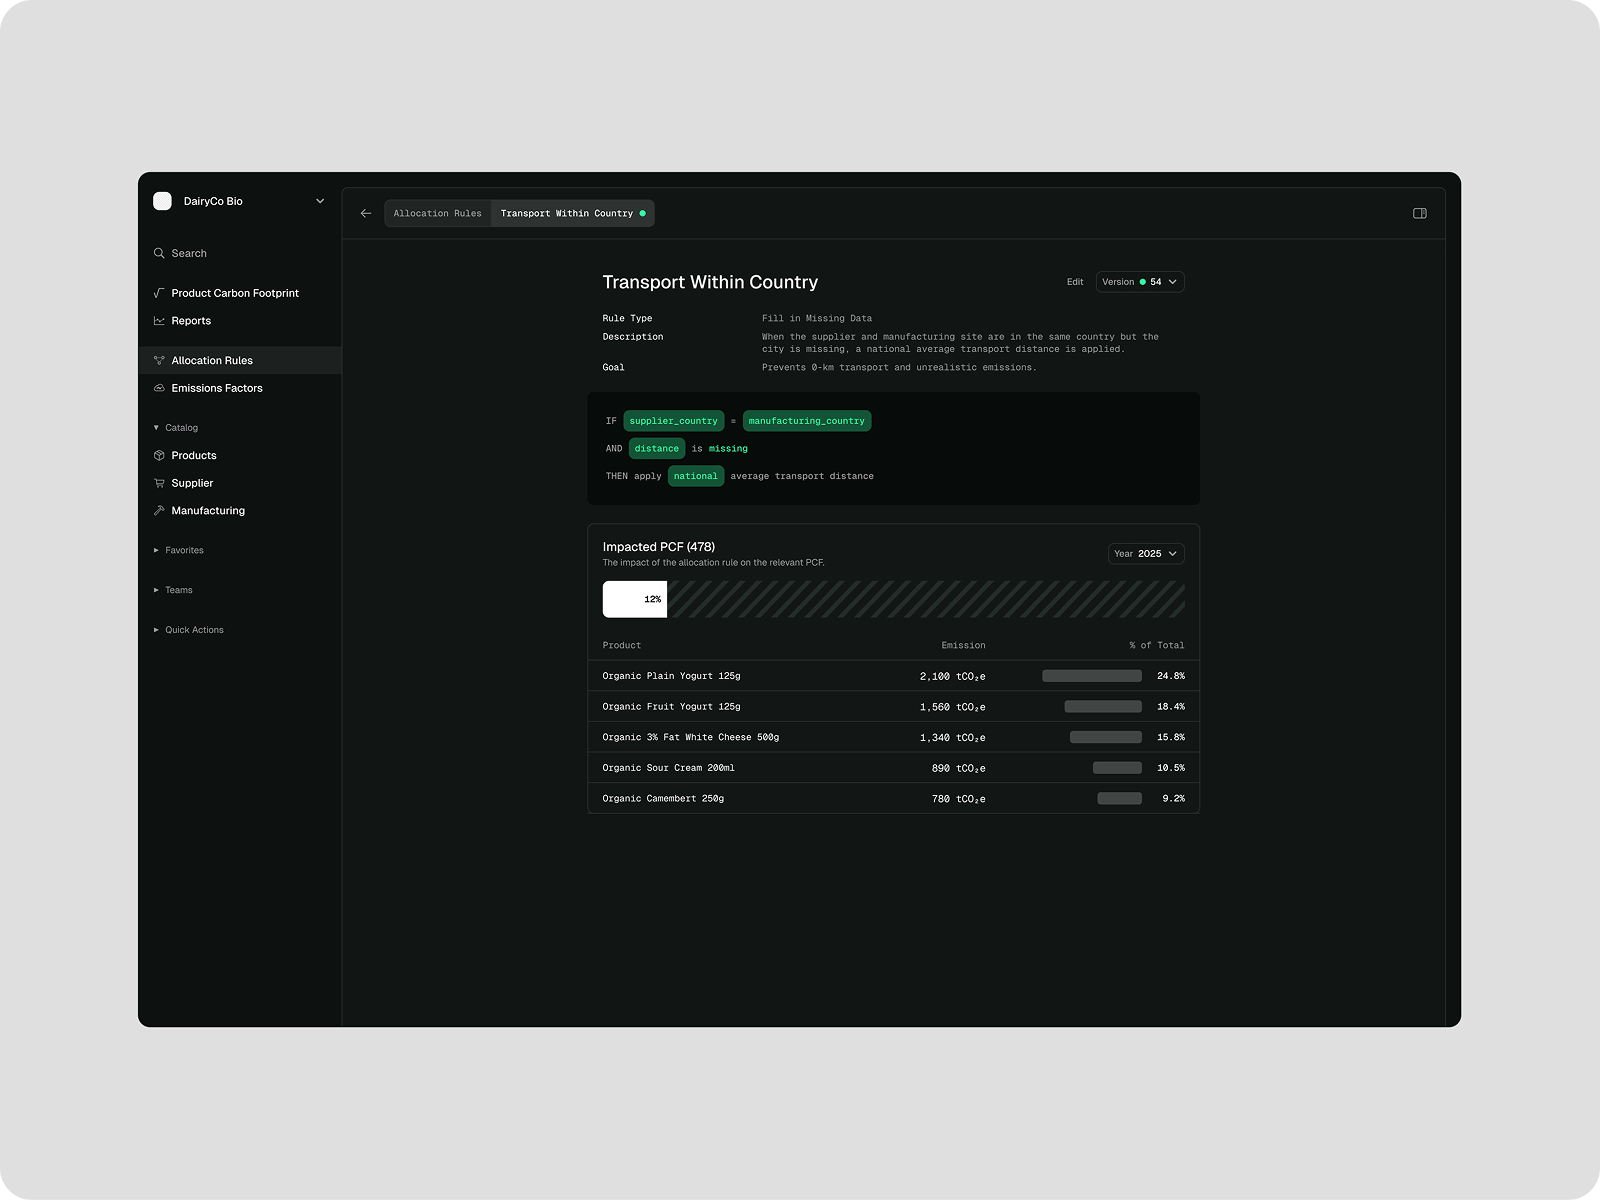Switch to the Allocation Rules breadcrumb tab
Image resolution: width=1600 pixels, height=1200 pixels.
click(438, 213)
